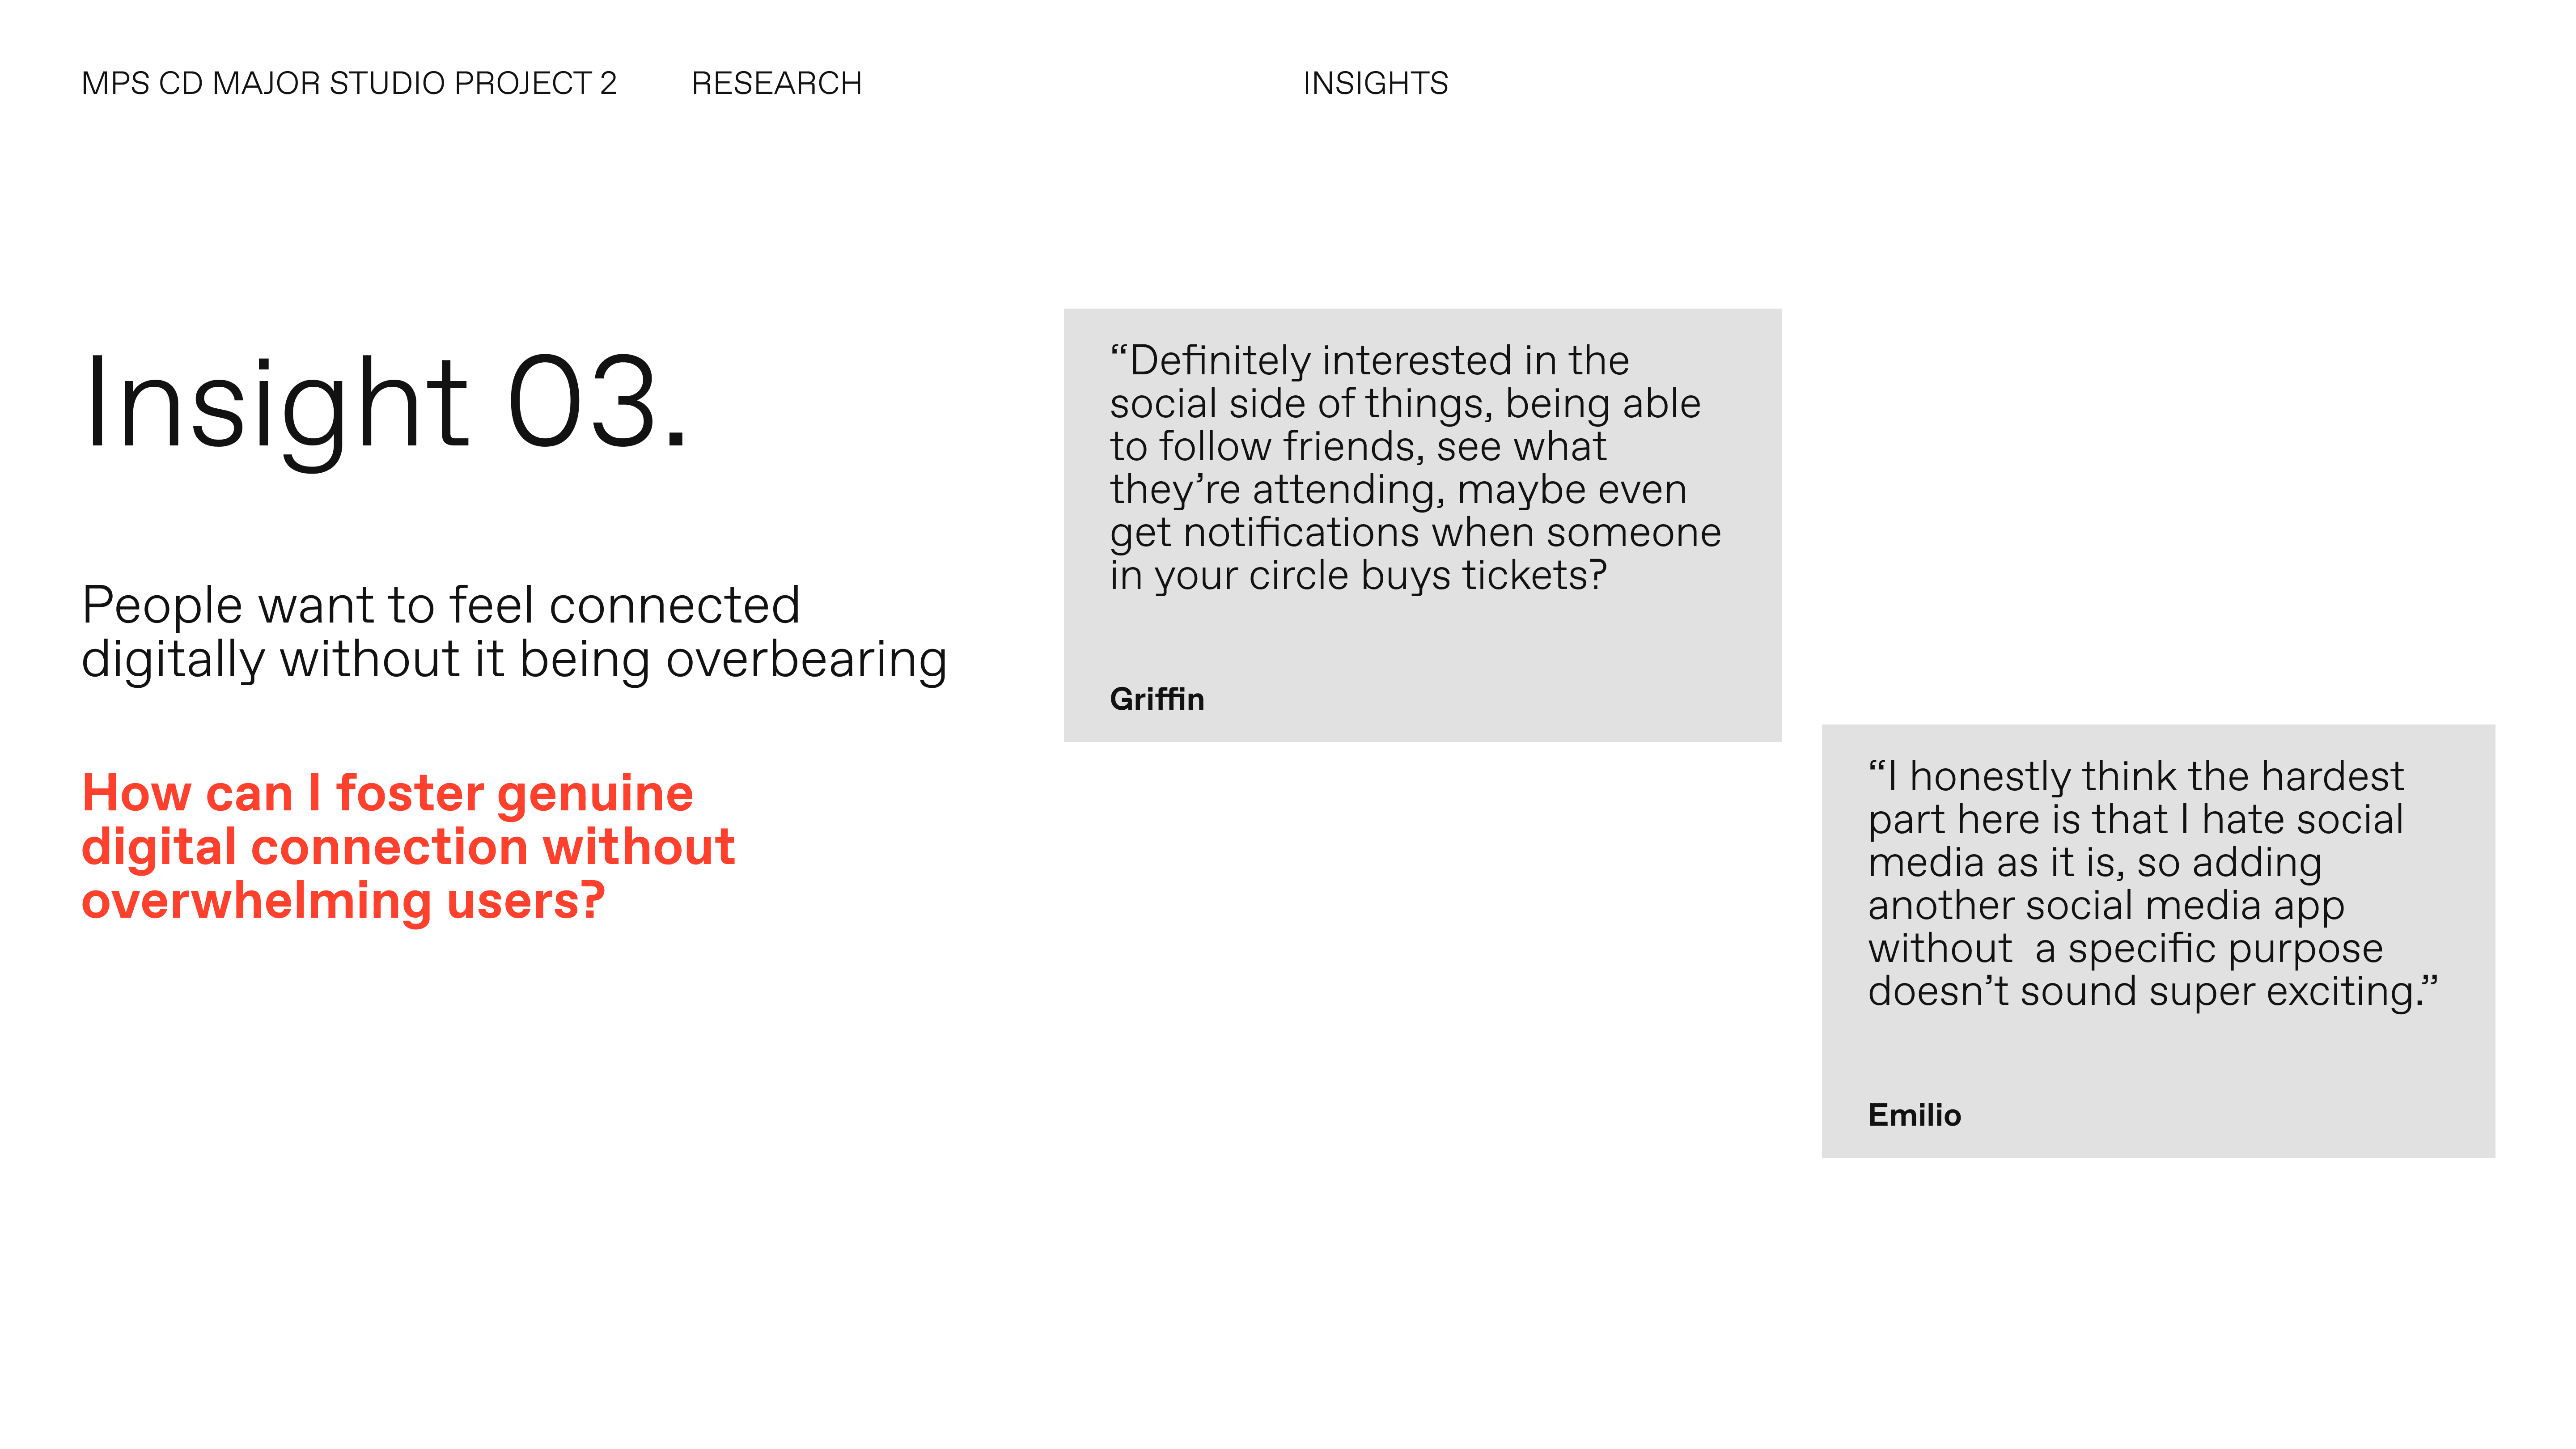Screen dimensions: 2576x1449
Task: Click the line get notifications when someone
Action: (1415, 533)
